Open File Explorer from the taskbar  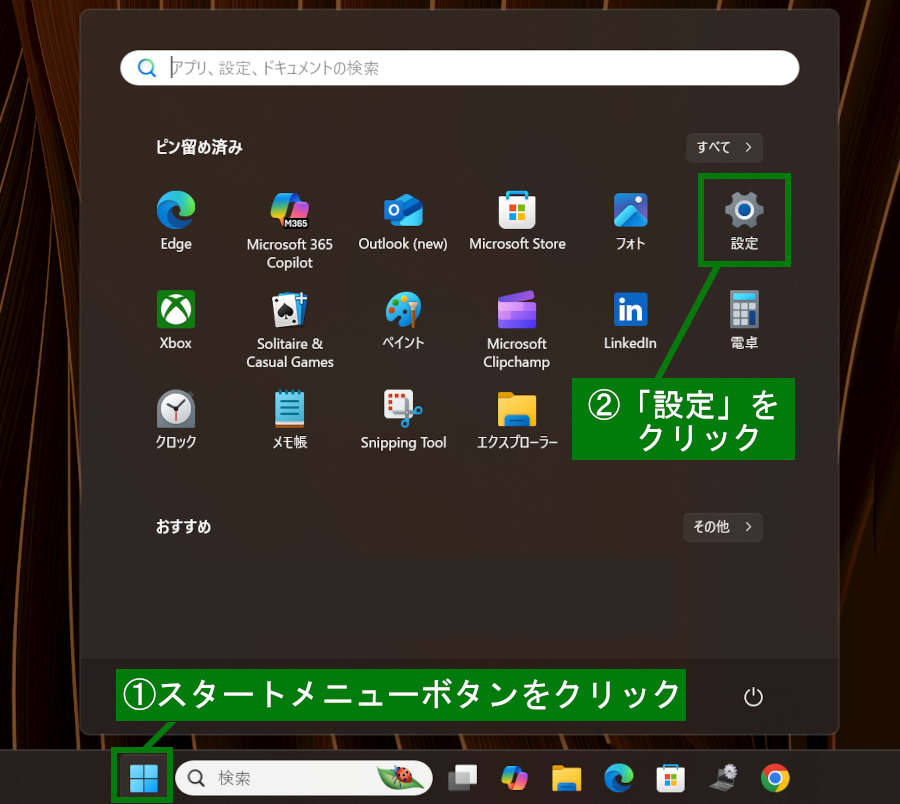pyautogui.click(x=567, y=778)
